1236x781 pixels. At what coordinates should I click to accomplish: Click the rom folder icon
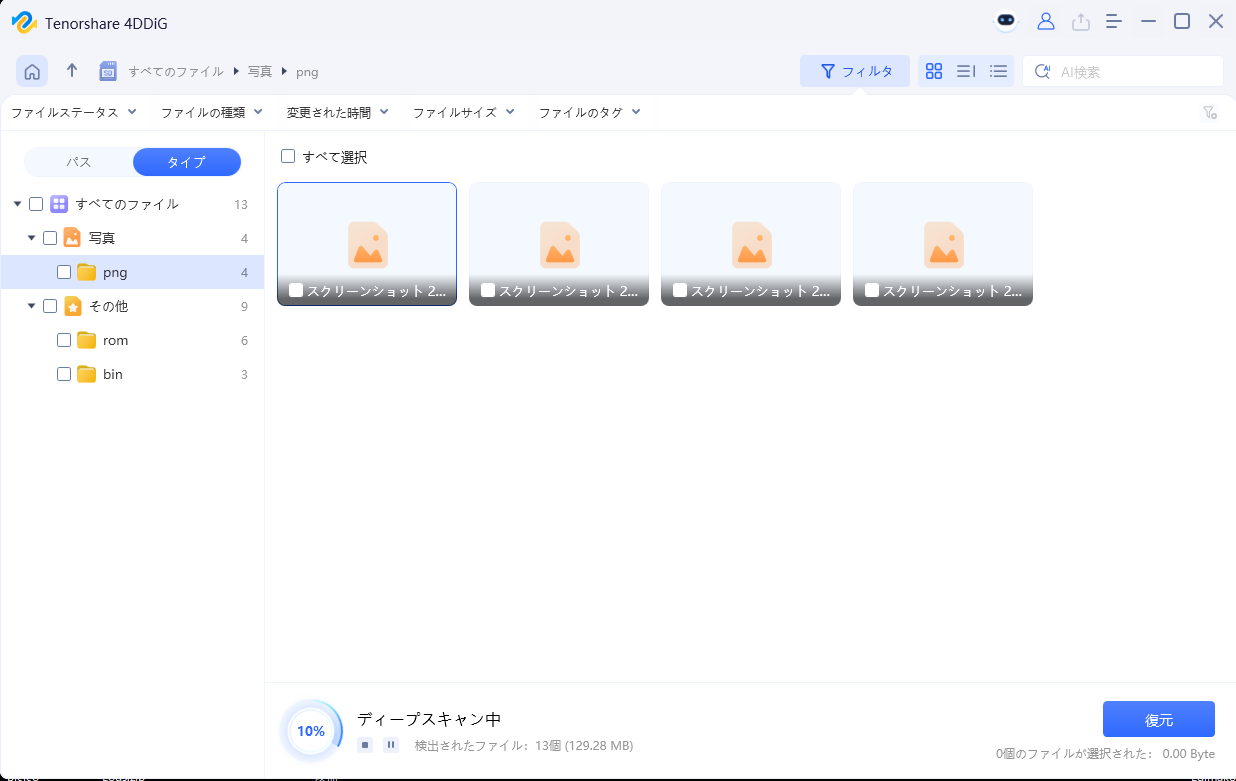tap(86, 340)
